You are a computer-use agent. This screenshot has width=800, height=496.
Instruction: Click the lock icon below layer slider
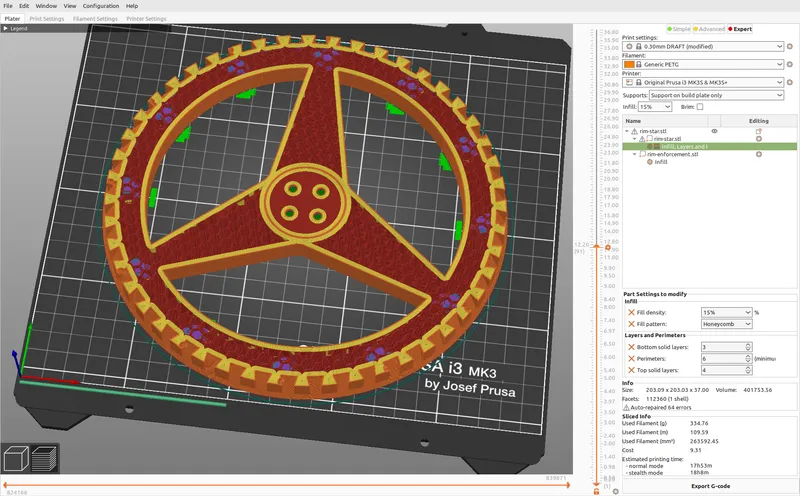click(596, 491)
